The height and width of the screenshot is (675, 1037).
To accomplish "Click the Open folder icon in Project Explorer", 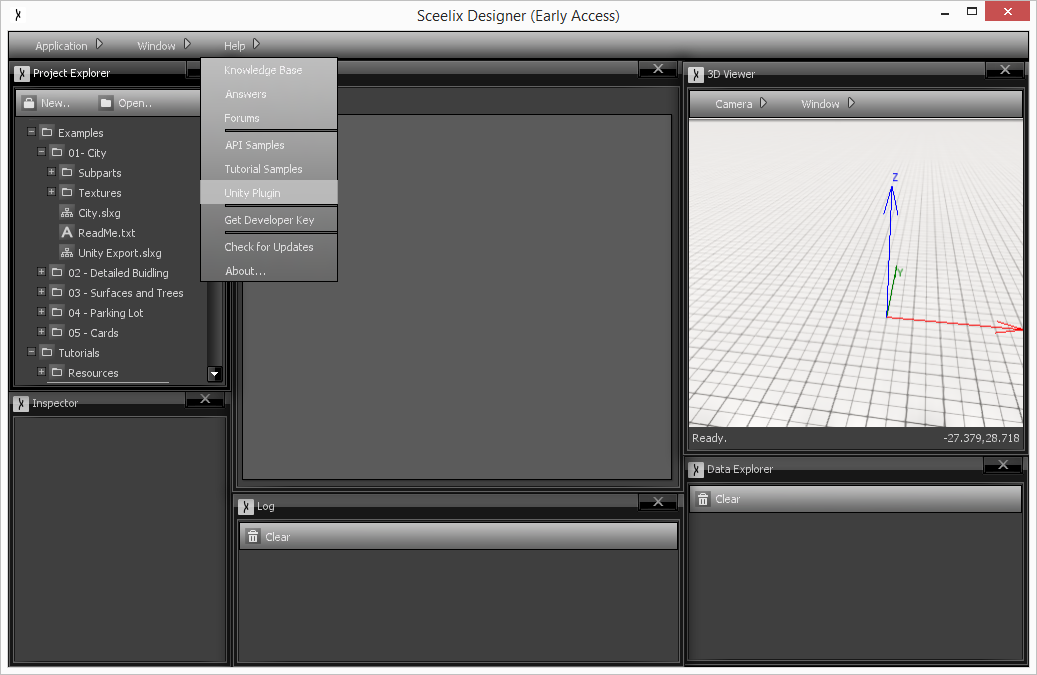I will pyautogui.click(x=106, y=103).
